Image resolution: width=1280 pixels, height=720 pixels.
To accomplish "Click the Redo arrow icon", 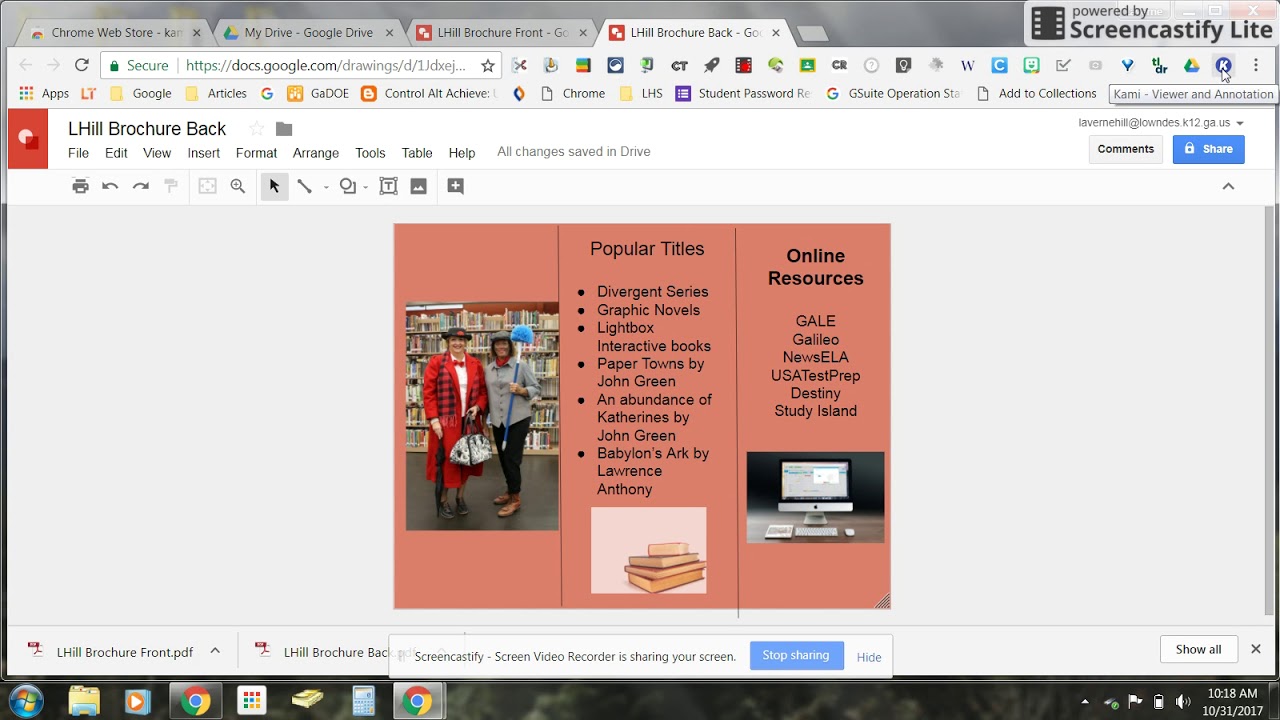I will (141, 186).
